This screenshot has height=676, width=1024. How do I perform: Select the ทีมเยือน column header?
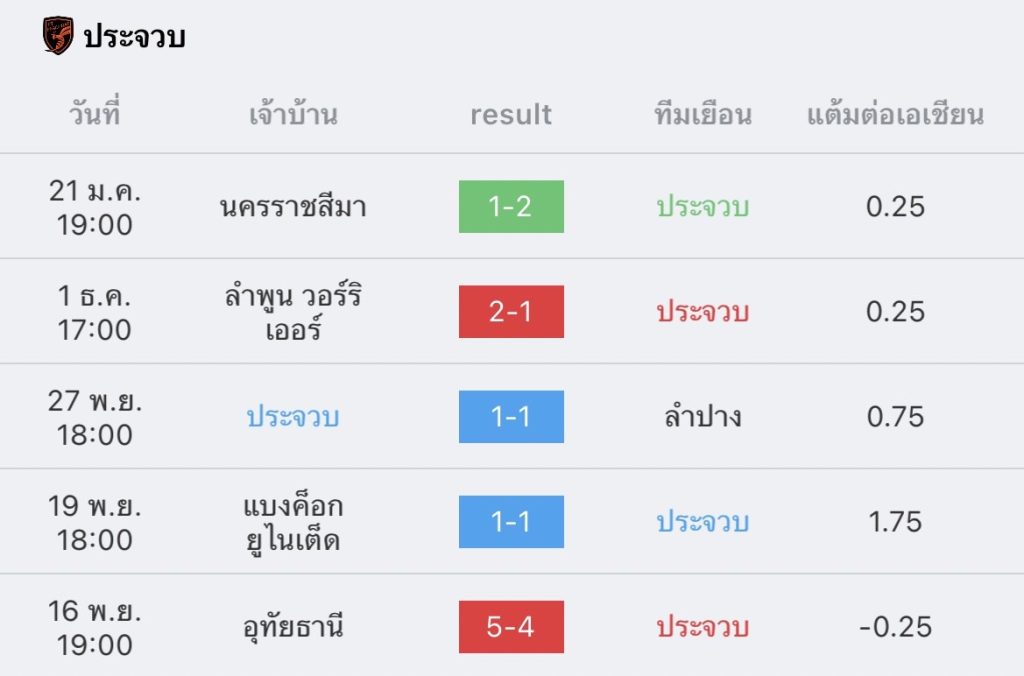tap(703, 115)
